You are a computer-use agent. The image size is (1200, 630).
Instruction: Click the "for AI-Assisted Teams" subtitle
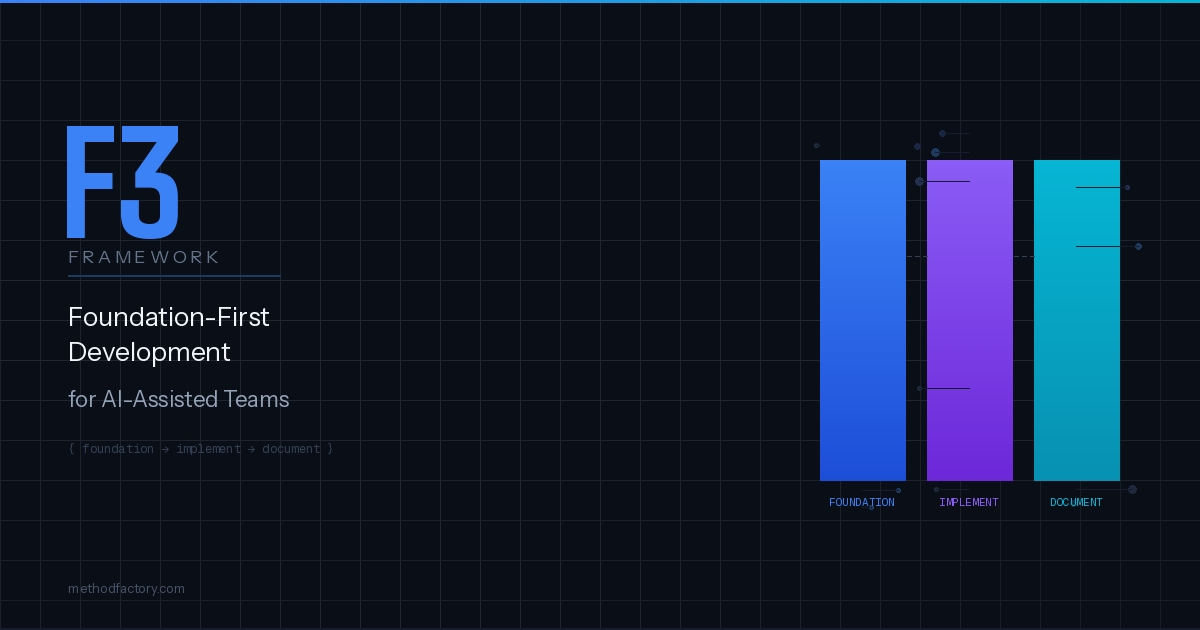point(178,399)
